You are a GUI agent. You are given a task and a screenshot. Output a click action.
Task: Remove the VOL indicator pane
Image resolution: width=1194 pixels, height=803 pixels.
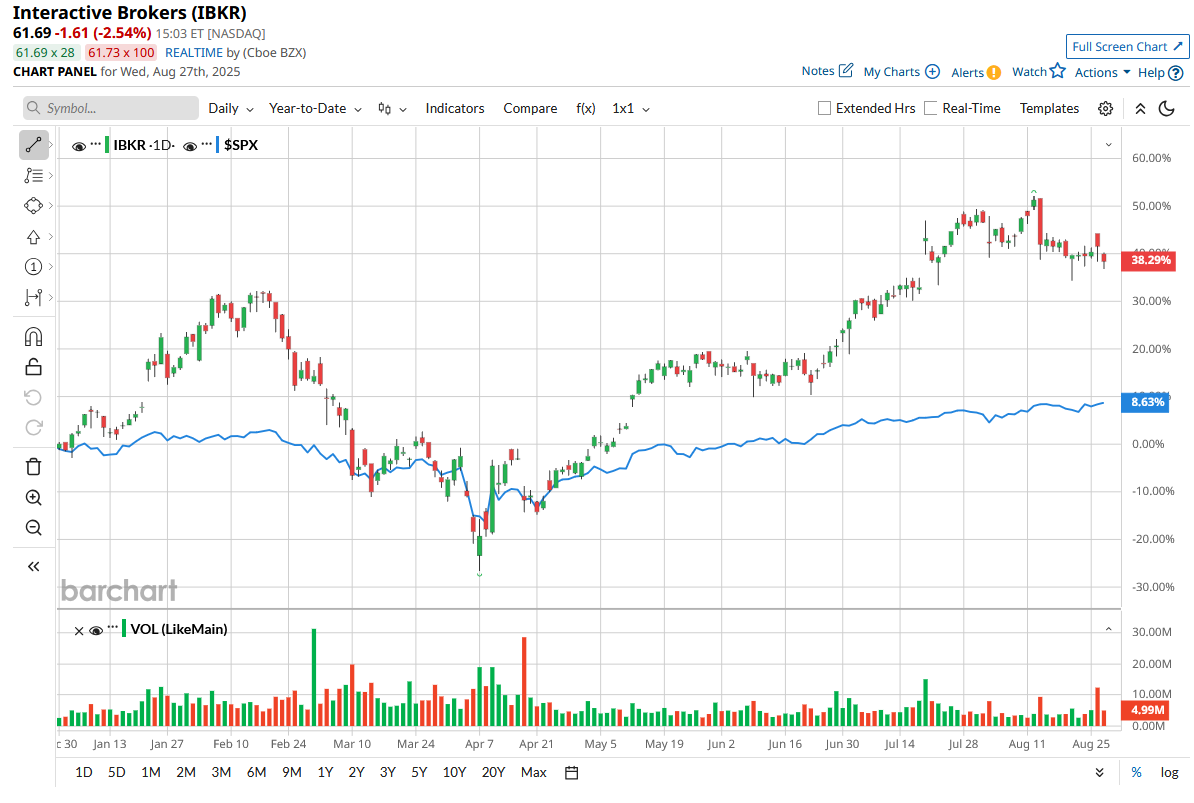pyautogui.click(x=78, y=631)
